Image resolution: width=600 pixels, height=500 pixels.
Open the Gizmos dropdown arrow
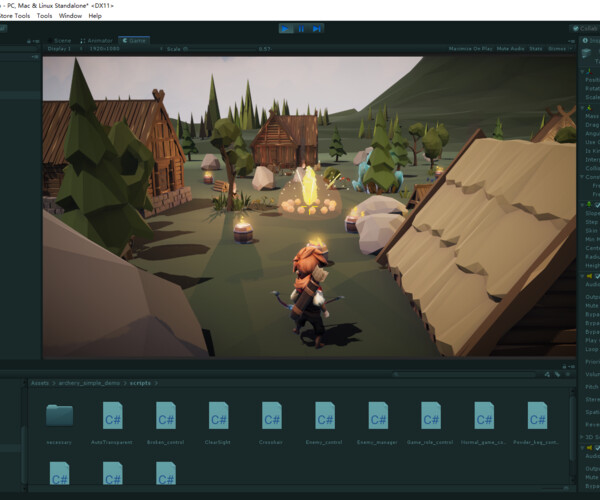[x=571, y=49]
